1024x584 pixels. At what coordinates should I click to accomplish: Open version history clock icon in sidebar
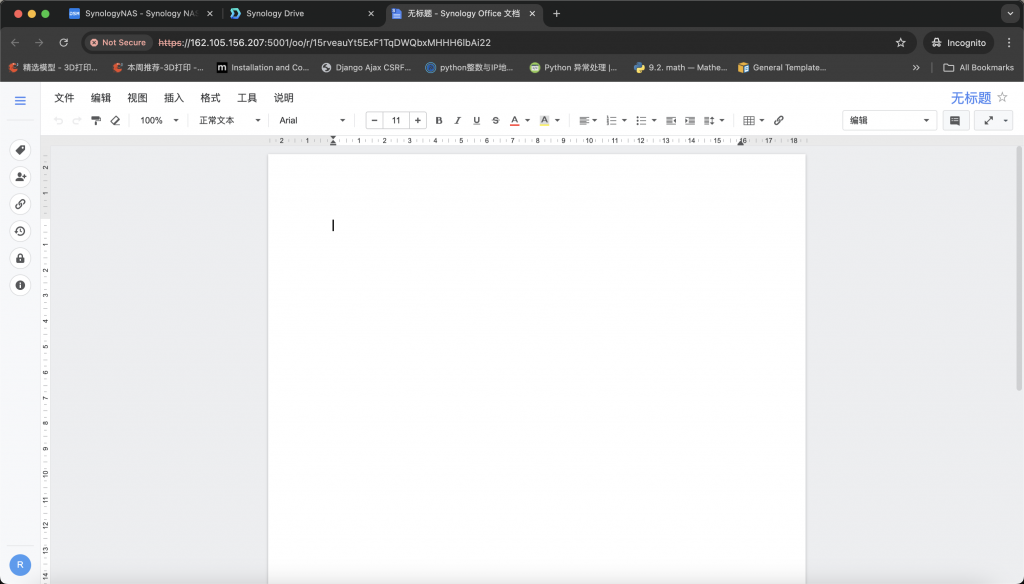coord(20,231)
